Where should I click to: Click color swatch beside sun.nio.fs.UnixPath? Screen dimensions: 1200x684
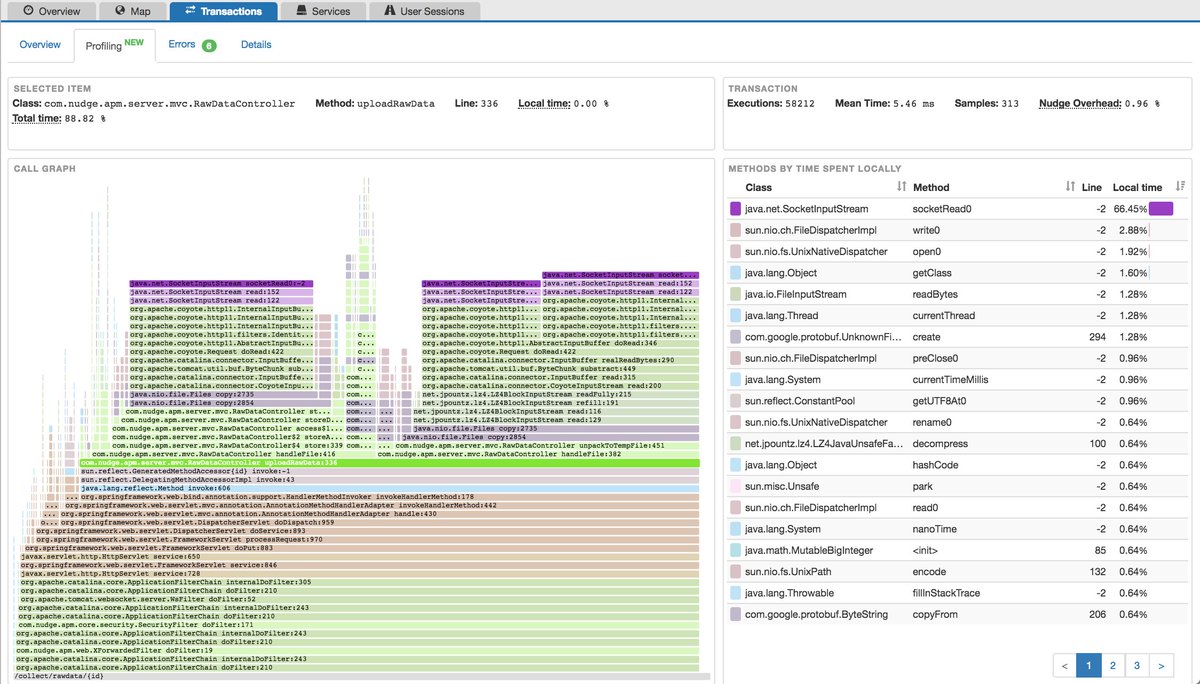tap(736, 572)
